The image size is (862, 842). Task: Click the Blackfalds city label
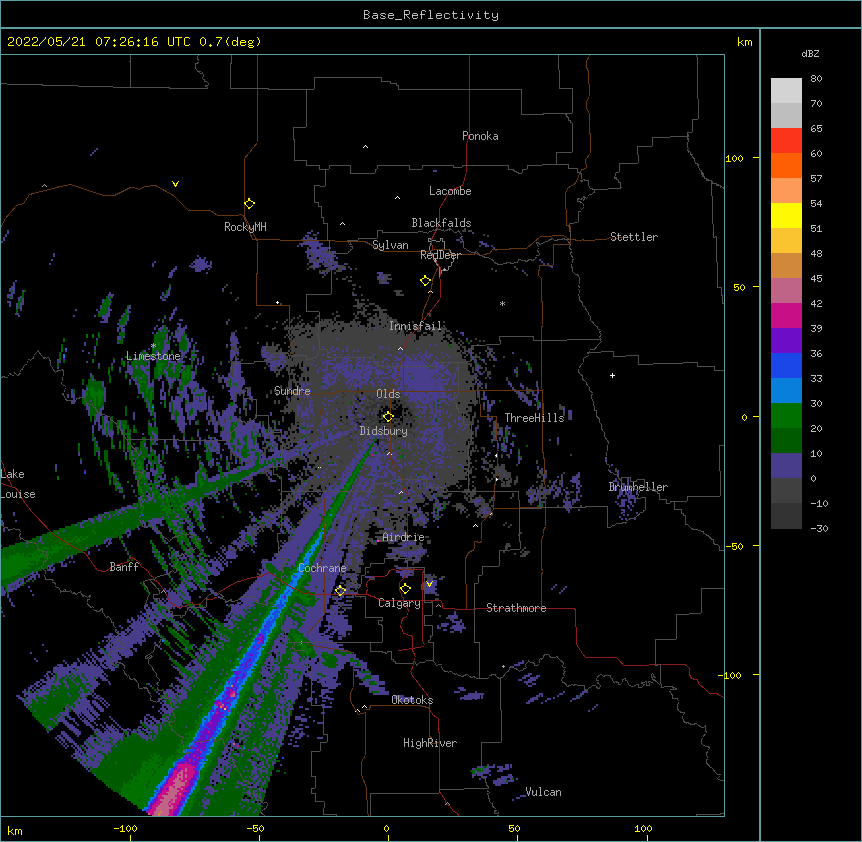coord(441,223)
